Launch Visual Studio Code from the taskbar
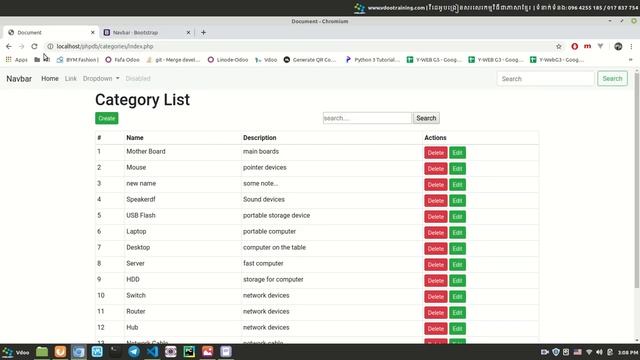Image resolution: width=640 pixels, height=360 pixels. point(152,352)
